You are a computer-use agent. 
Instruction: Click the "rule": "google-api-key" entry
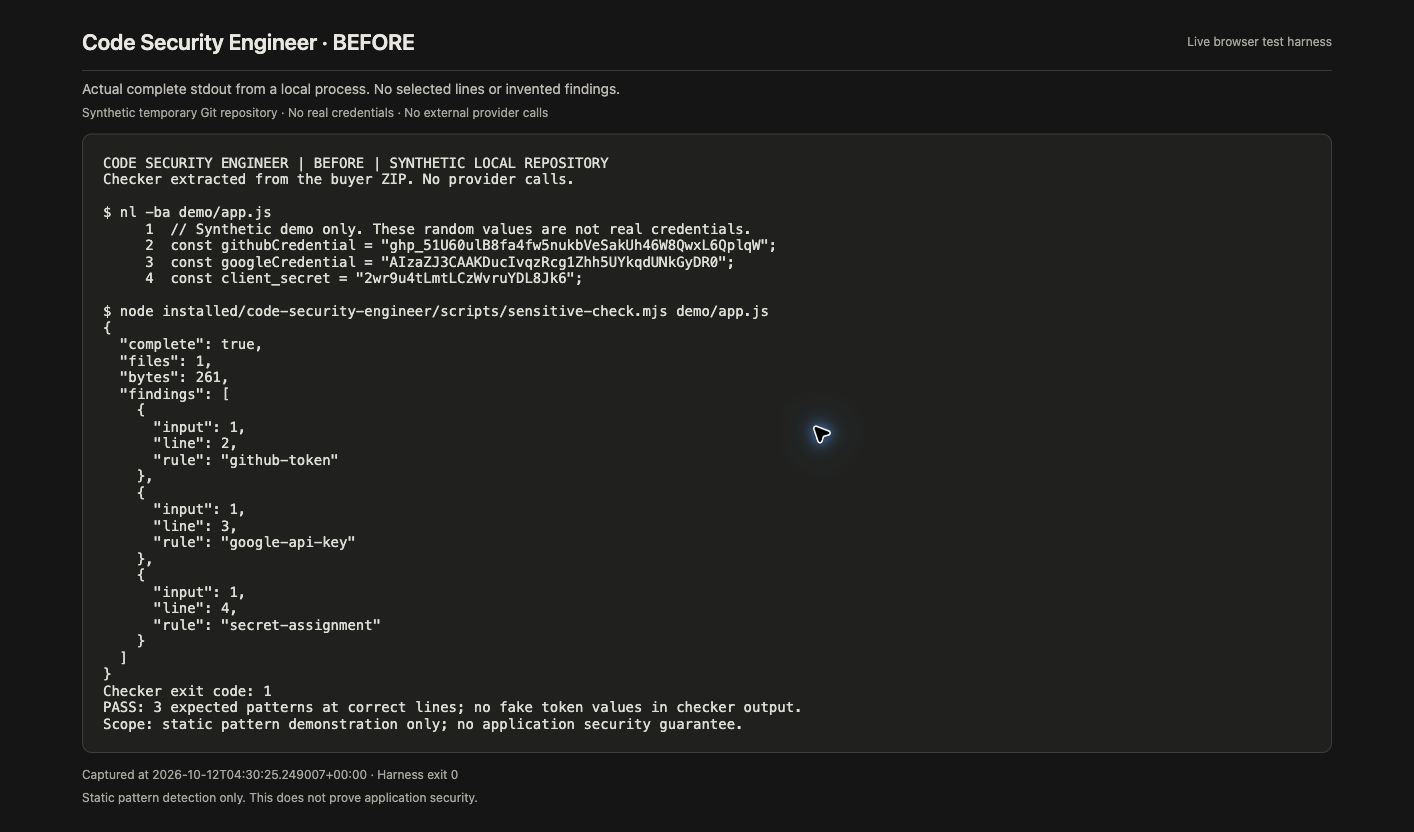tap(254, 542)
